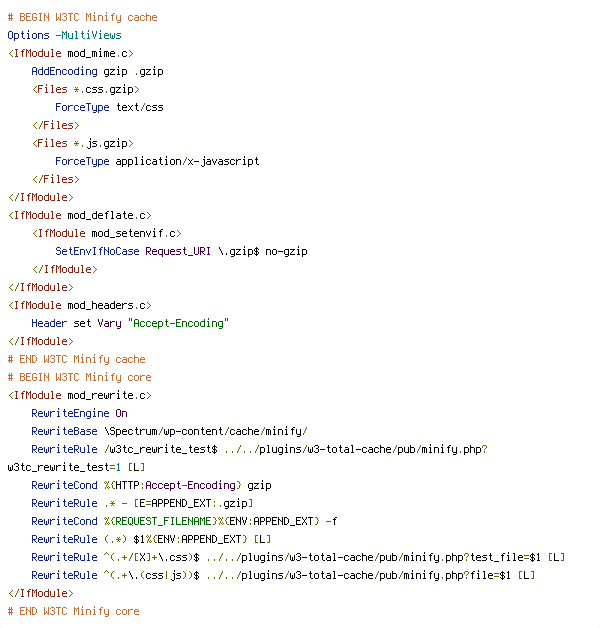Image resolution: width=600 pixels, height=628 pixels.
Task: Click the 'RewriteBase \Spectrum' line
Action: coord(169,431)
